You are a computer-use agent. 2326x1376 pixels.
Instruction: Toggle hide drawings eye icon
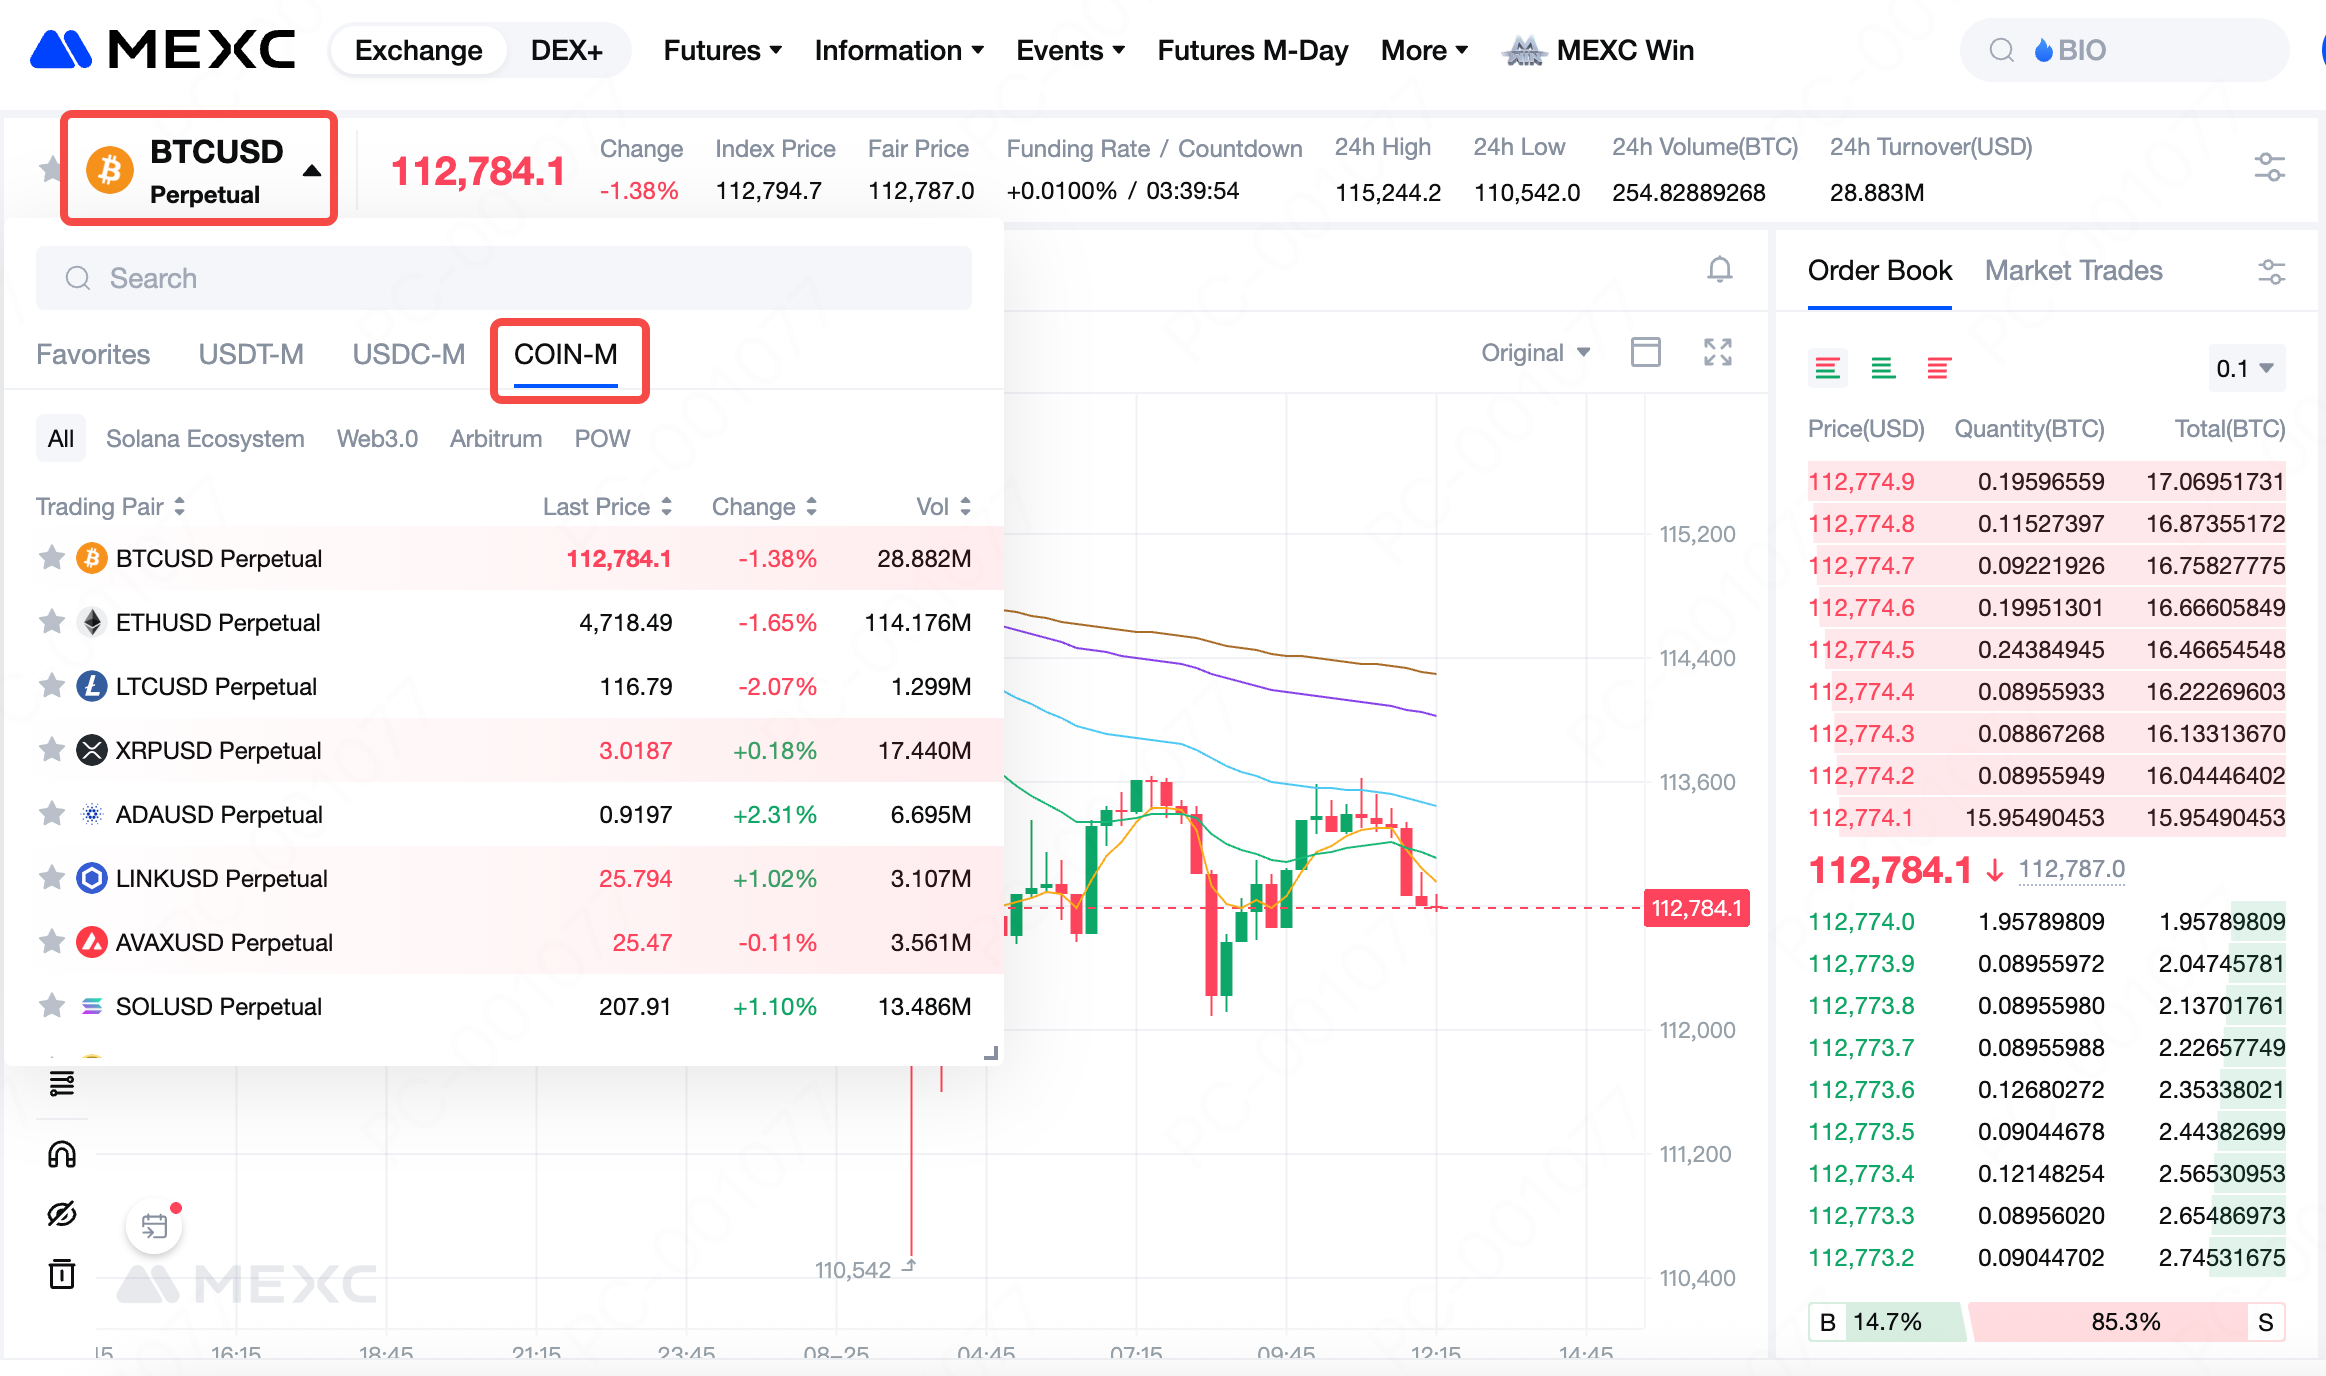point(62,1214)
